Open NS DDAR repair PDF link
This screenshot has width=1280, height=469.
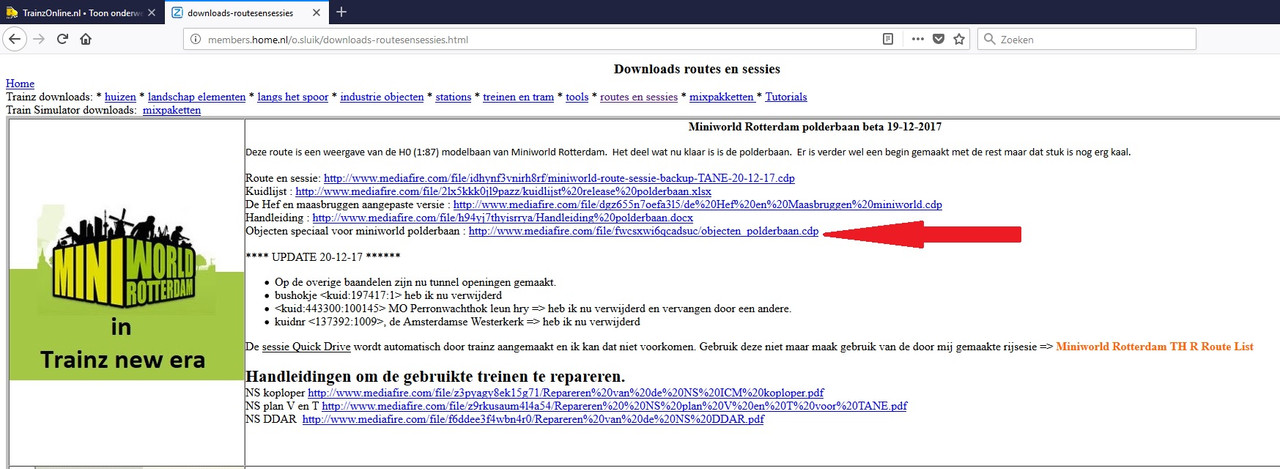(x=533, y=420)
